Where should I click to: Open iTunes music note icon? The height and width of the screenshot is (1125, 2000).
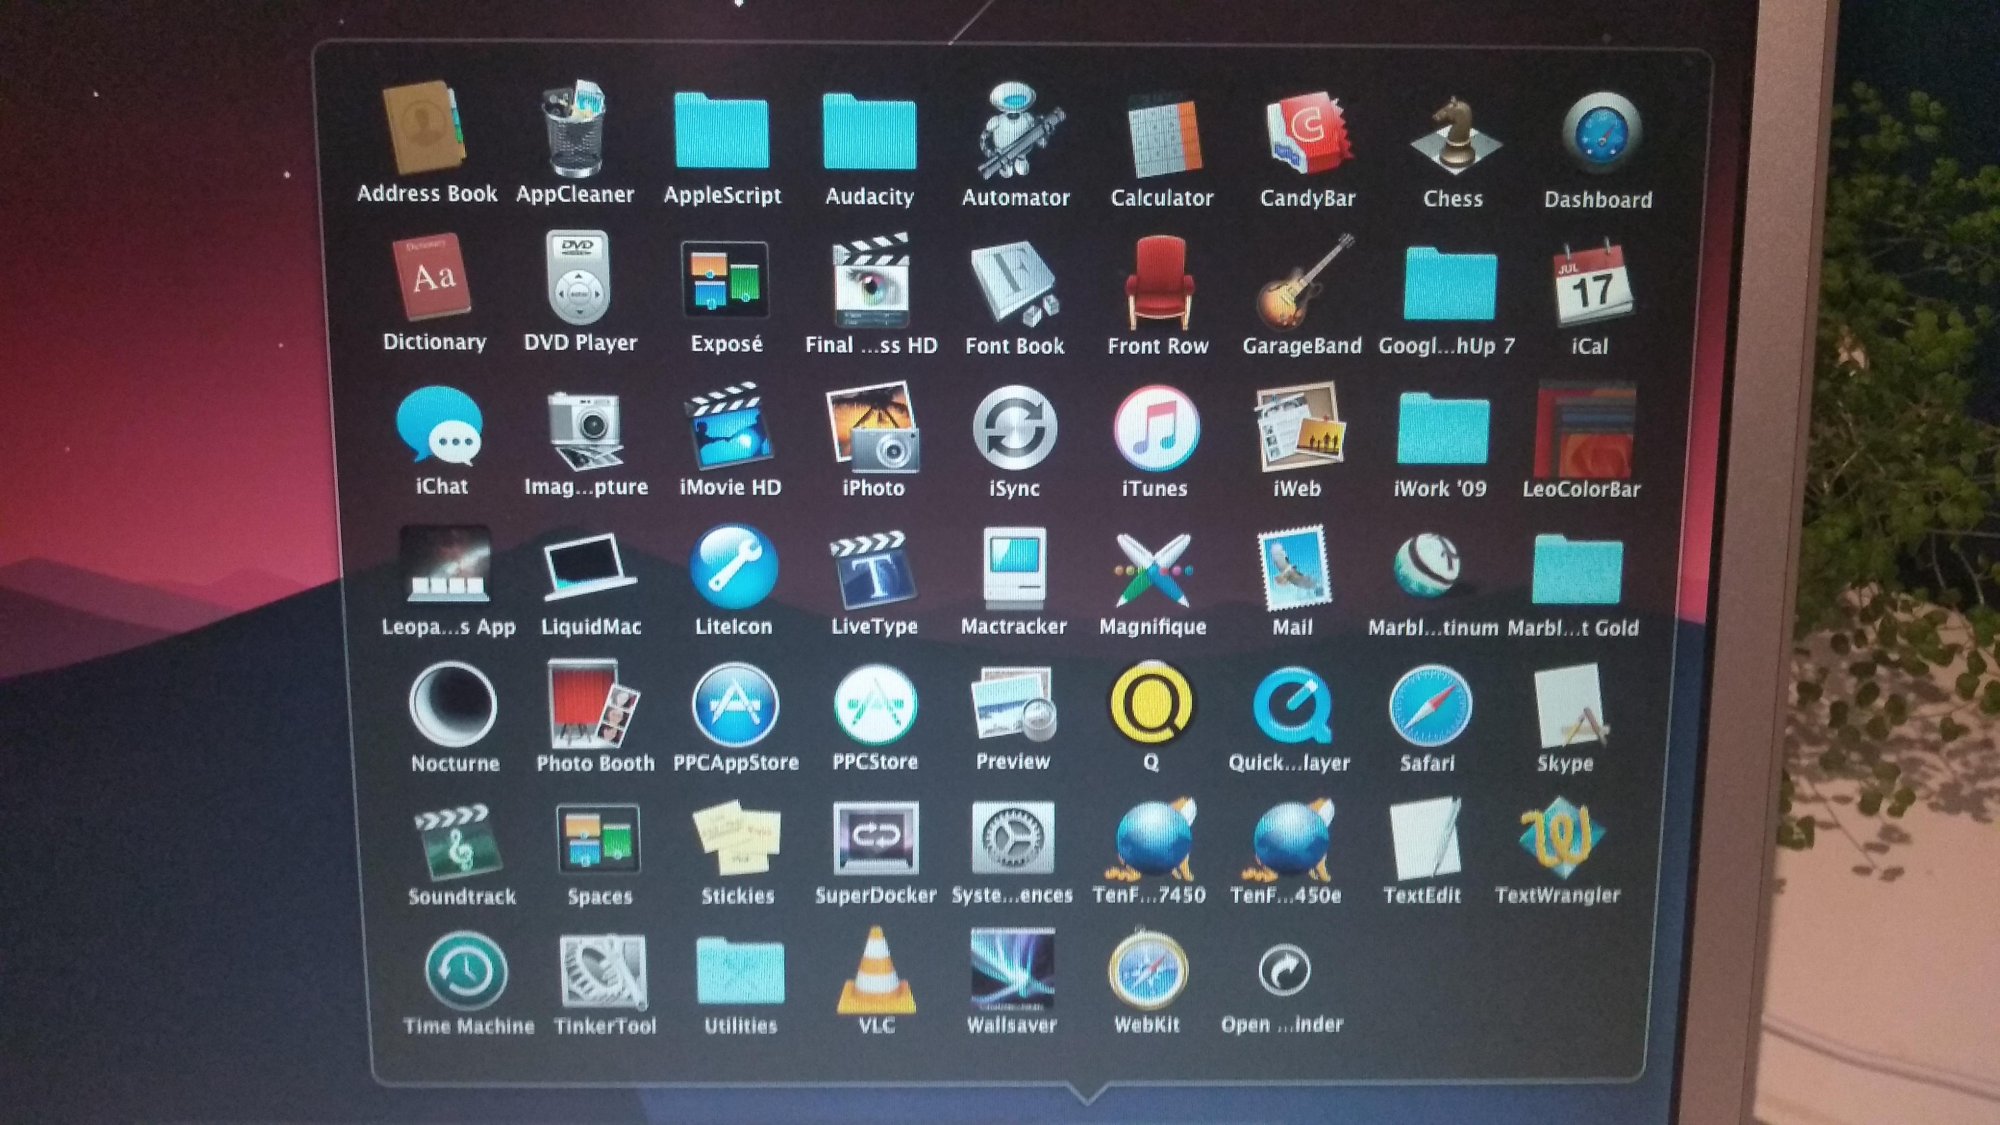point(1155,430)
